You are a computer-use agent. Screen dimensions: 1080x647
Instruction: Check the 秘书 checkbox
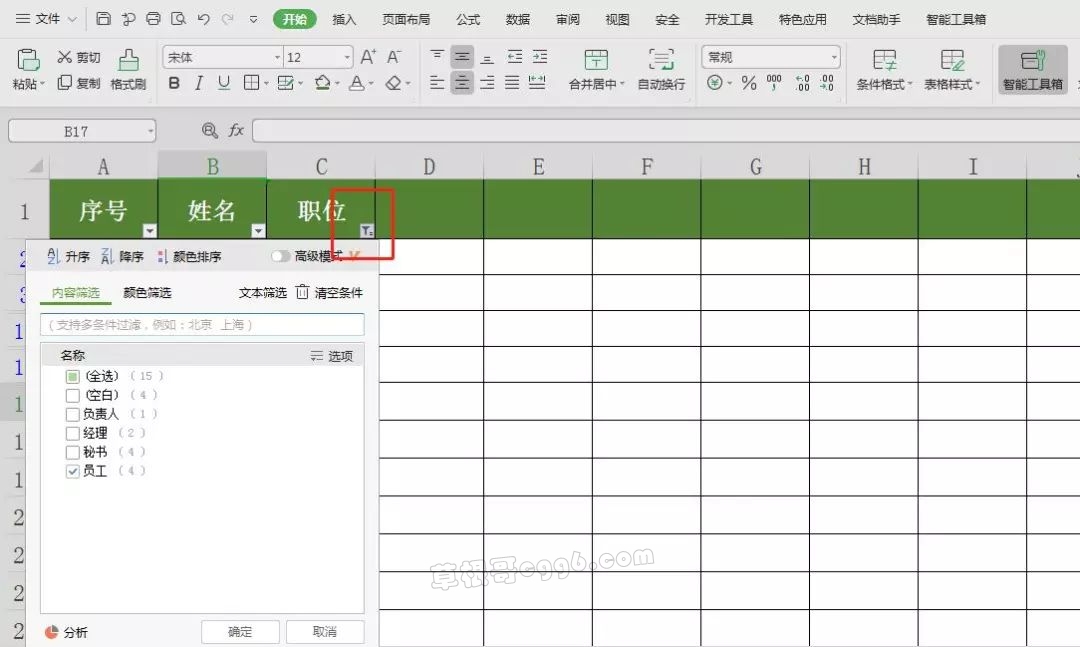tap(73, 452)
